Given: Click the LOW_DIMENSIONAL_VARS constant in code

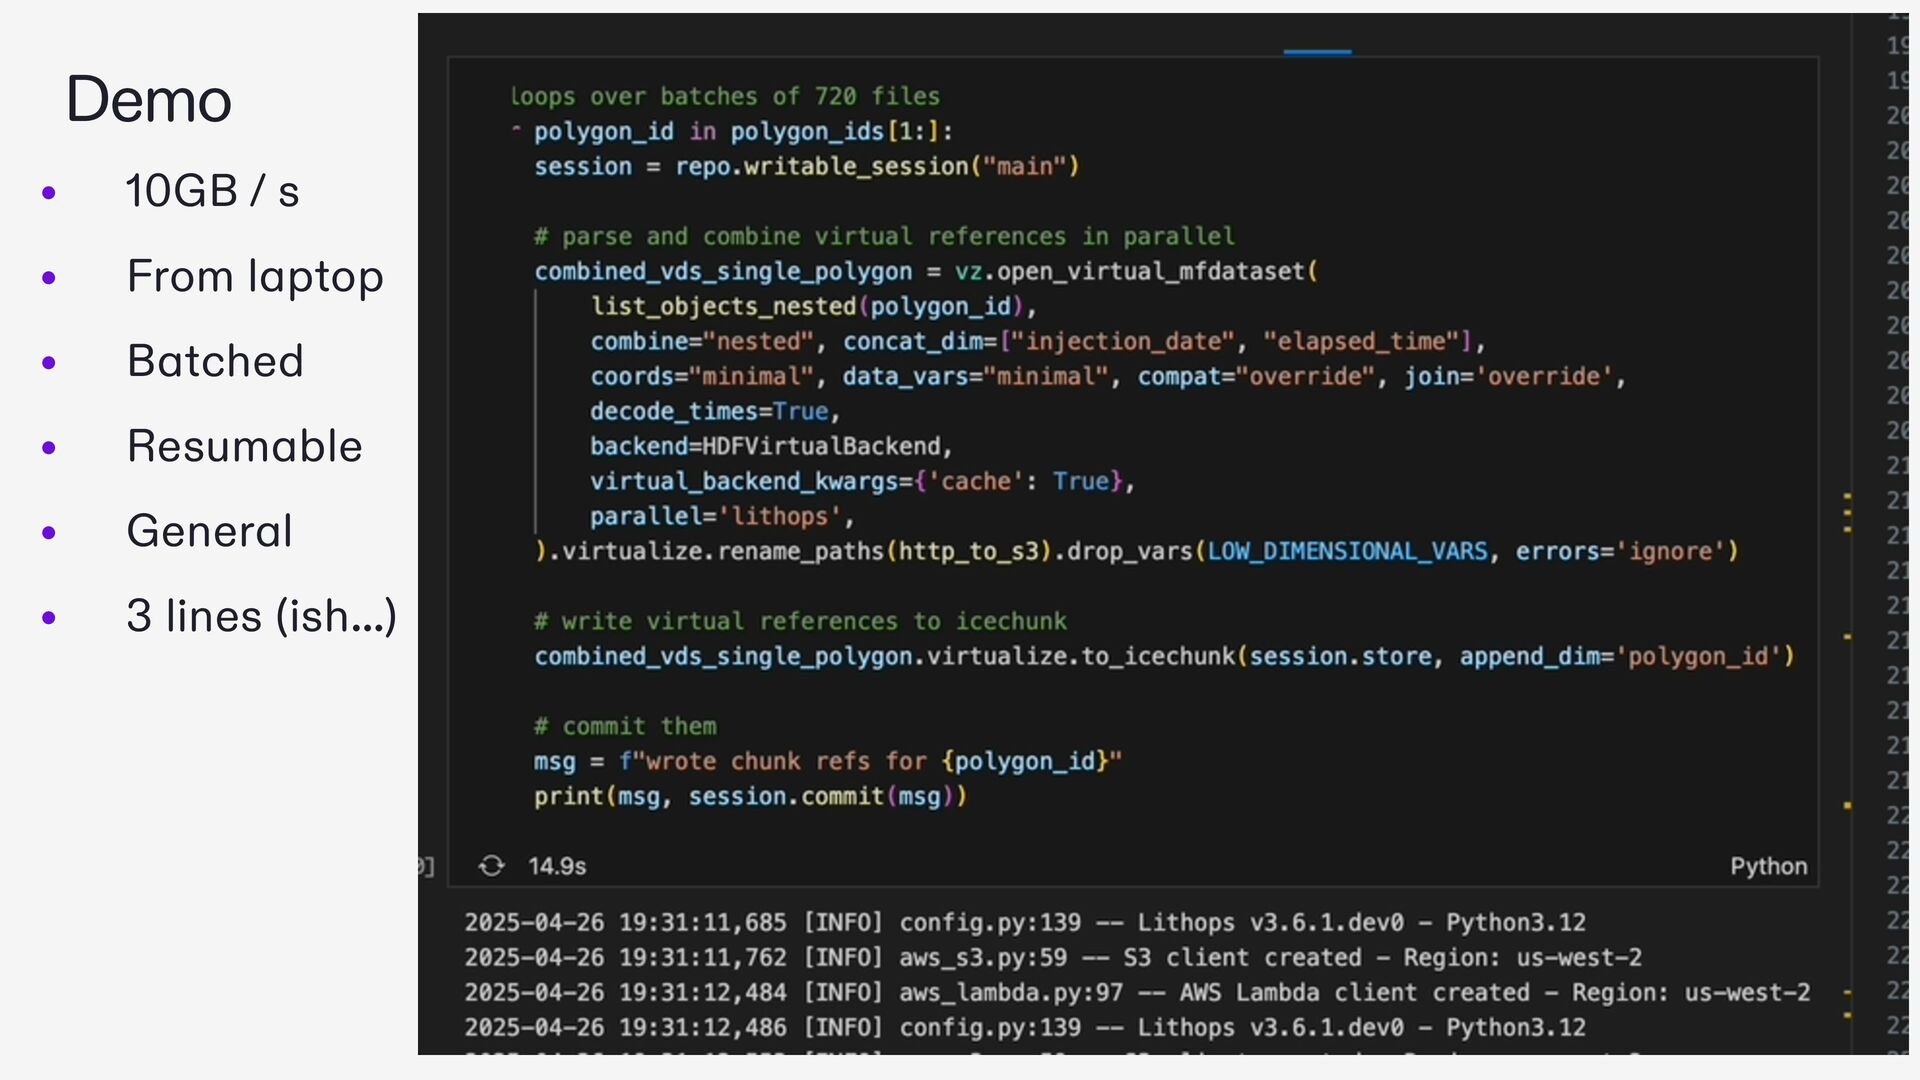Looking at the screenshot, I should pos(1347,551).
